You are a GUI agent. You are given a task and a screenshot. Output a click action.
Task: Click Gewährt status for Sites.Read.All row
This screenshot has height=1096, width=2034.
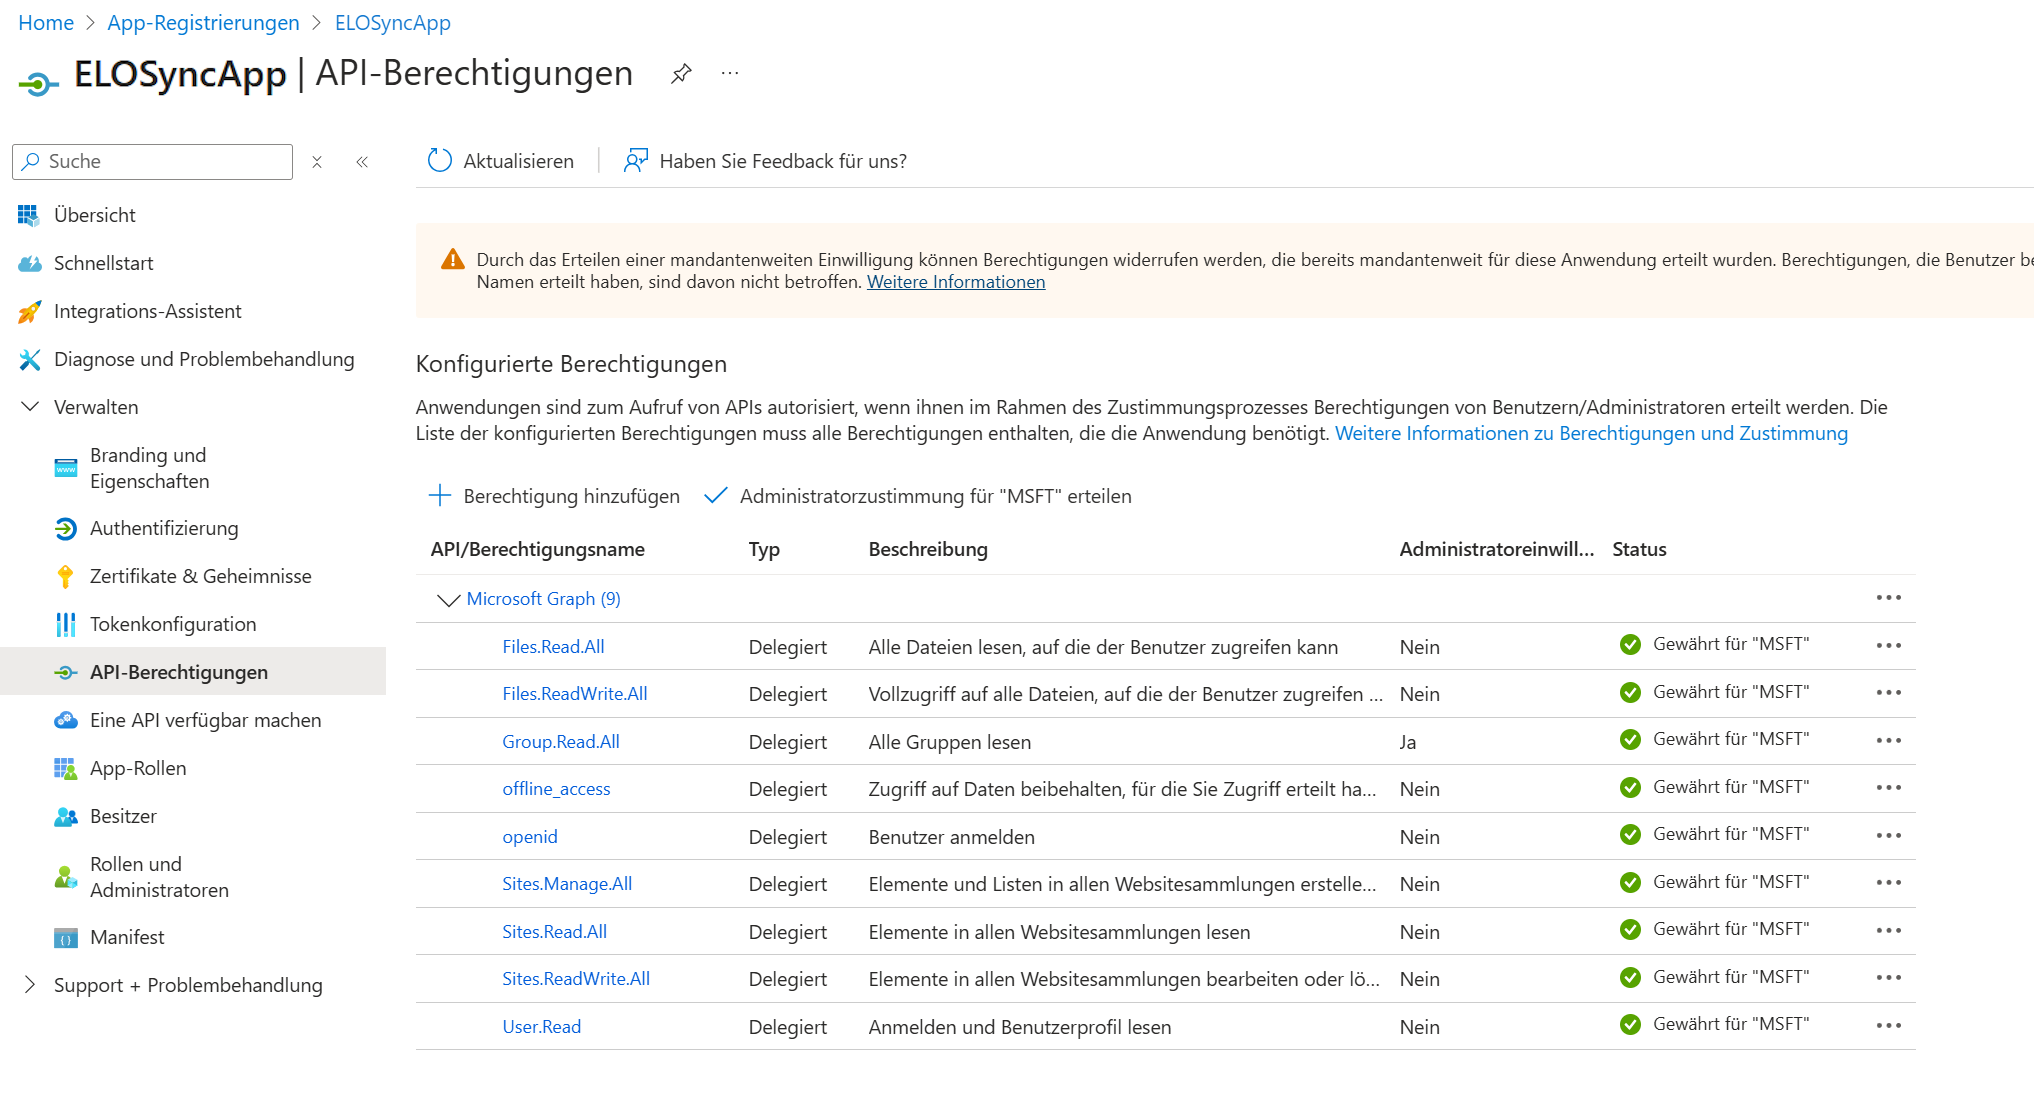click(1731, 929)
